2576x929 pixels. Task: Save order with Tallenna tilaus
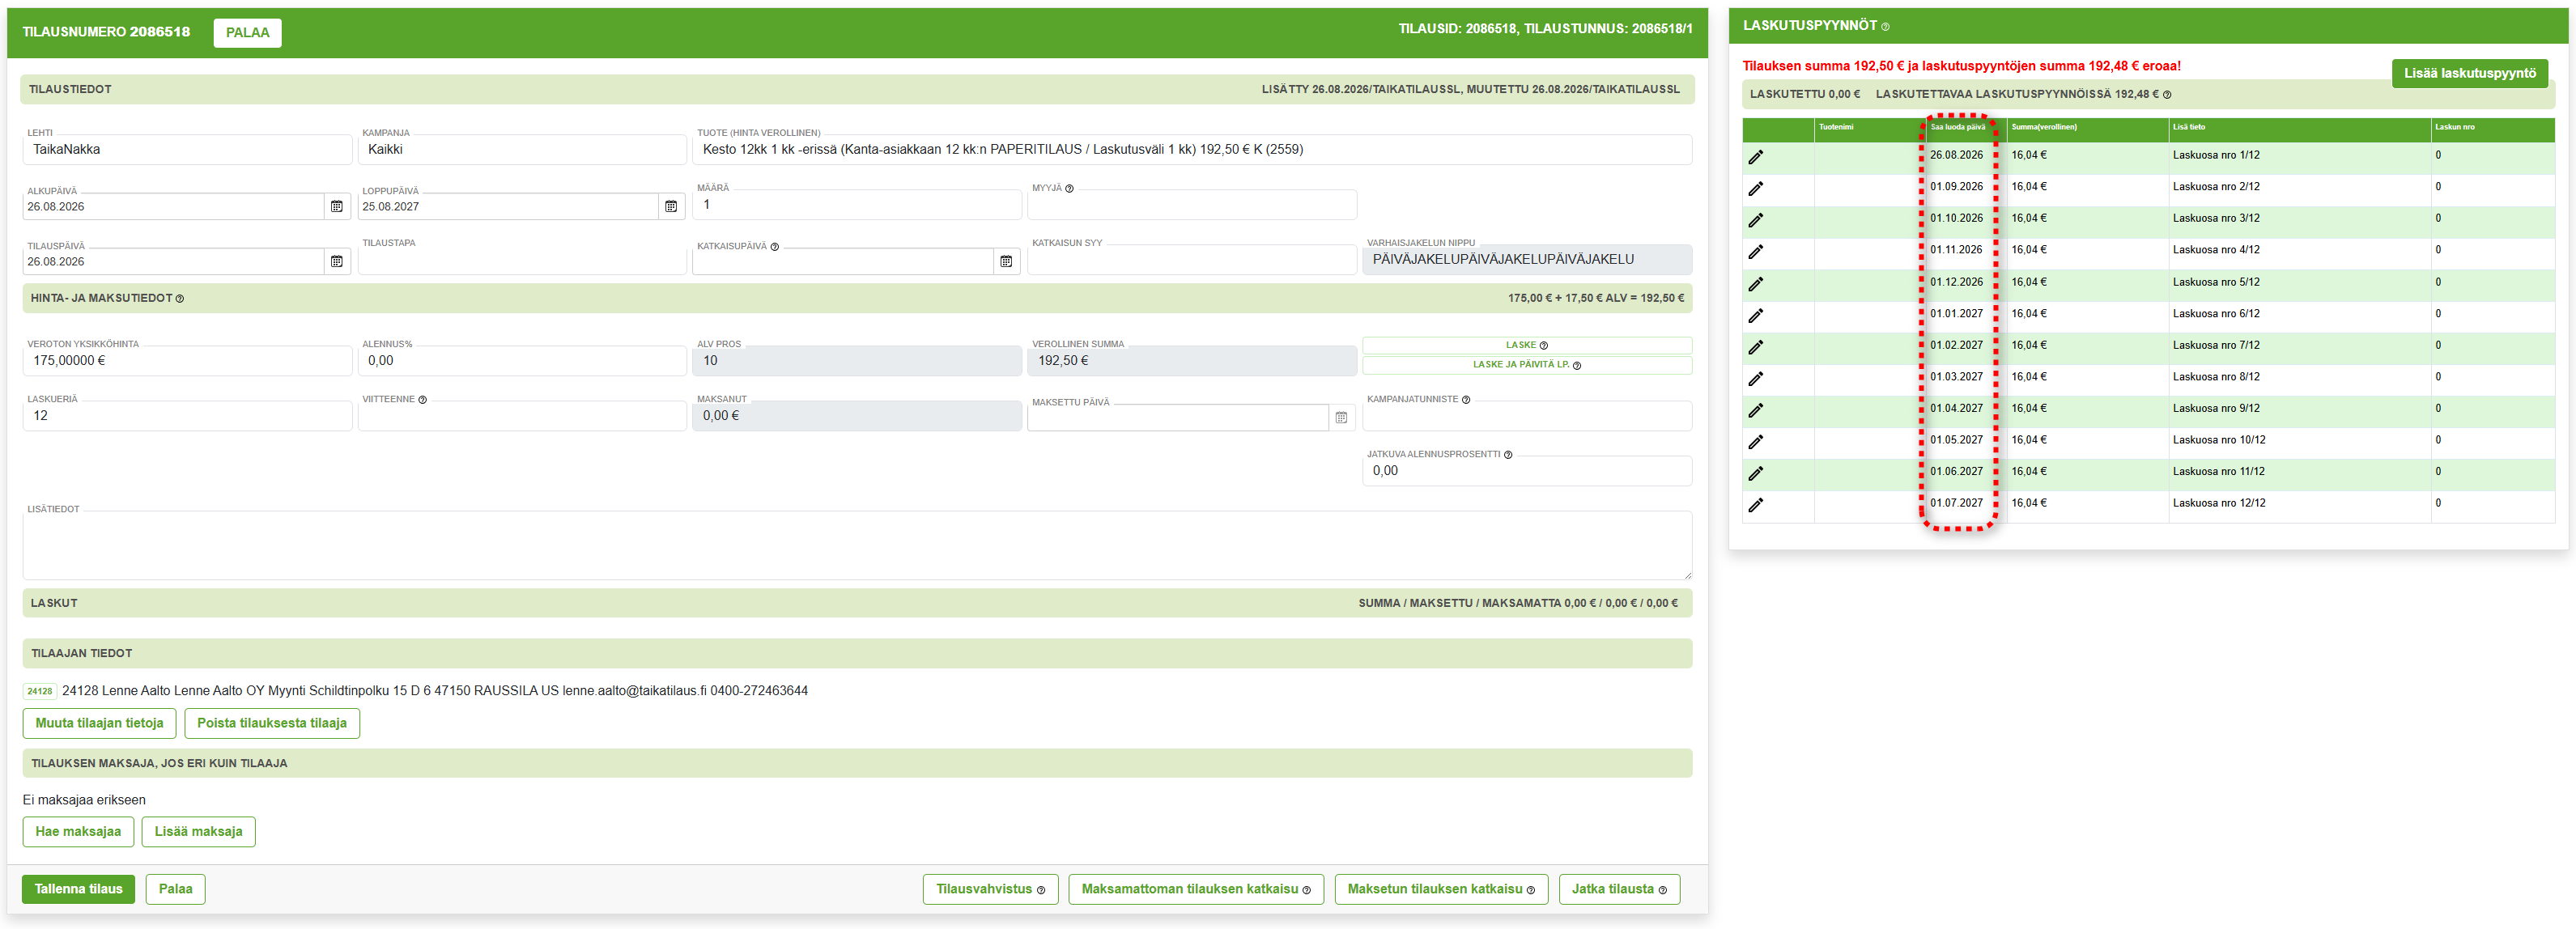(x=78, y=889)
